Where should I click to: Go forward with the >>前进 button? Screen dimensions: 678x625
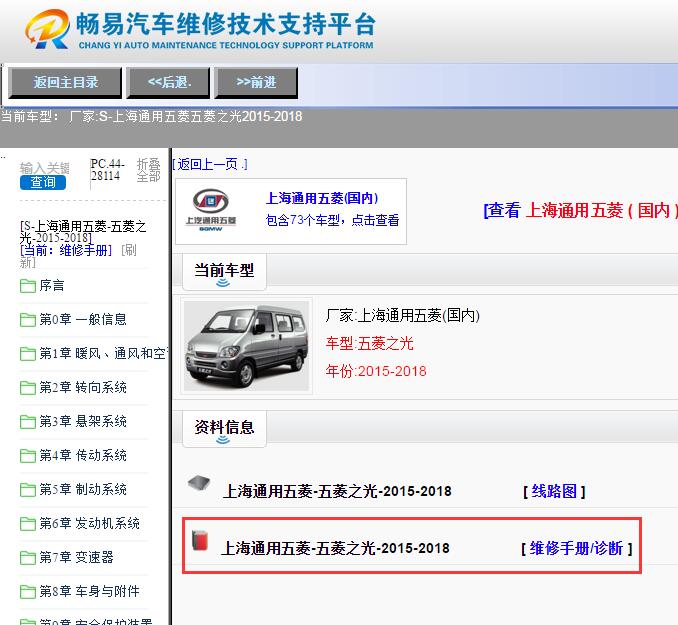(256, 82)
